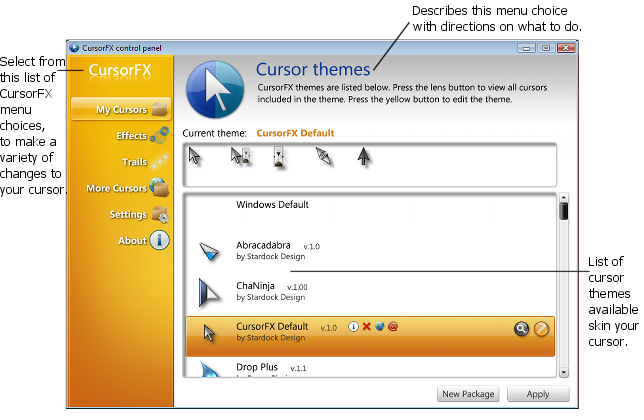Click the red @ email icon
644x420 pixels.
[393, 326]
